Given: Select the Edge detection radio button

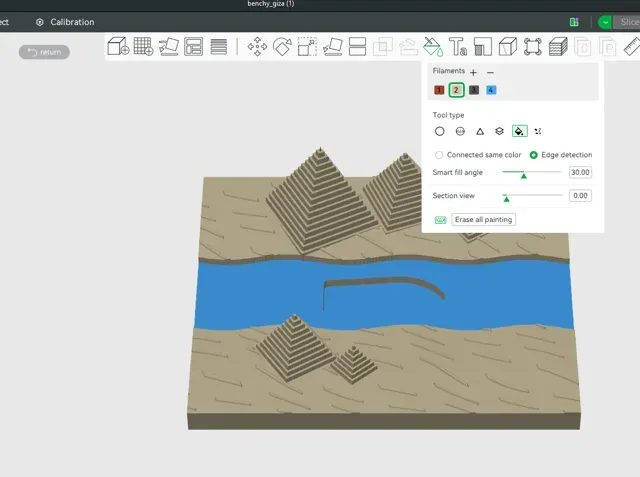Looking at the screenshot, I should click(x=533, y=155).
